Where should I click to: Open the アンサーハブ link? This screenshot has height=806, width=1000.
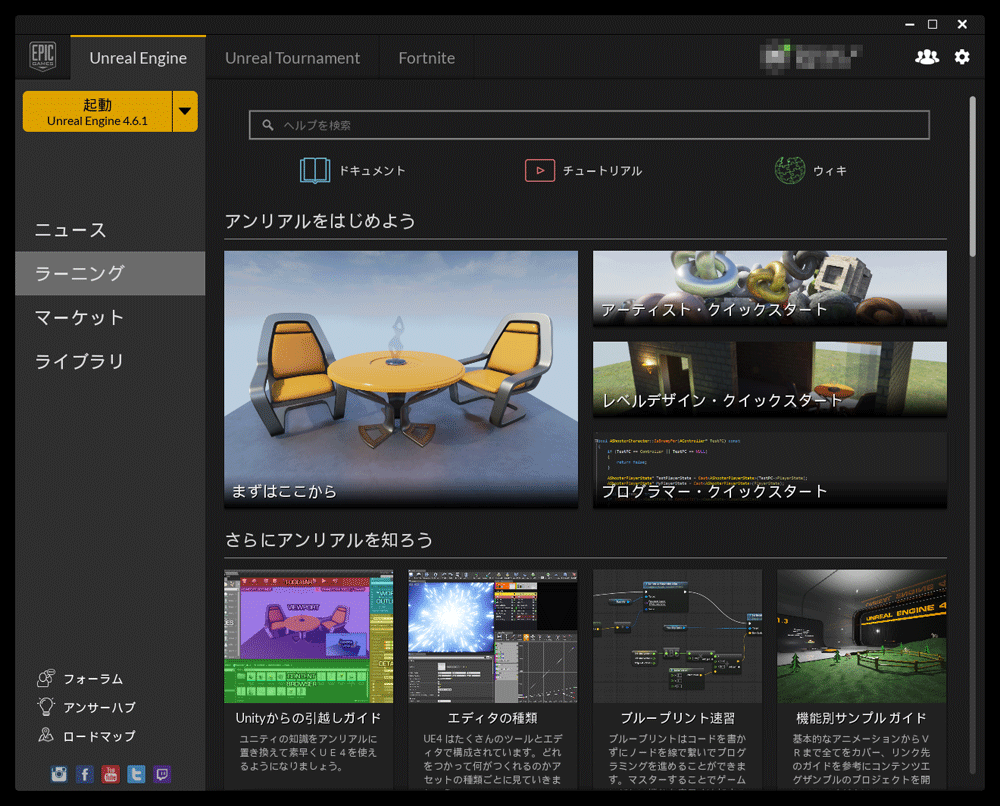coord(99,707)
